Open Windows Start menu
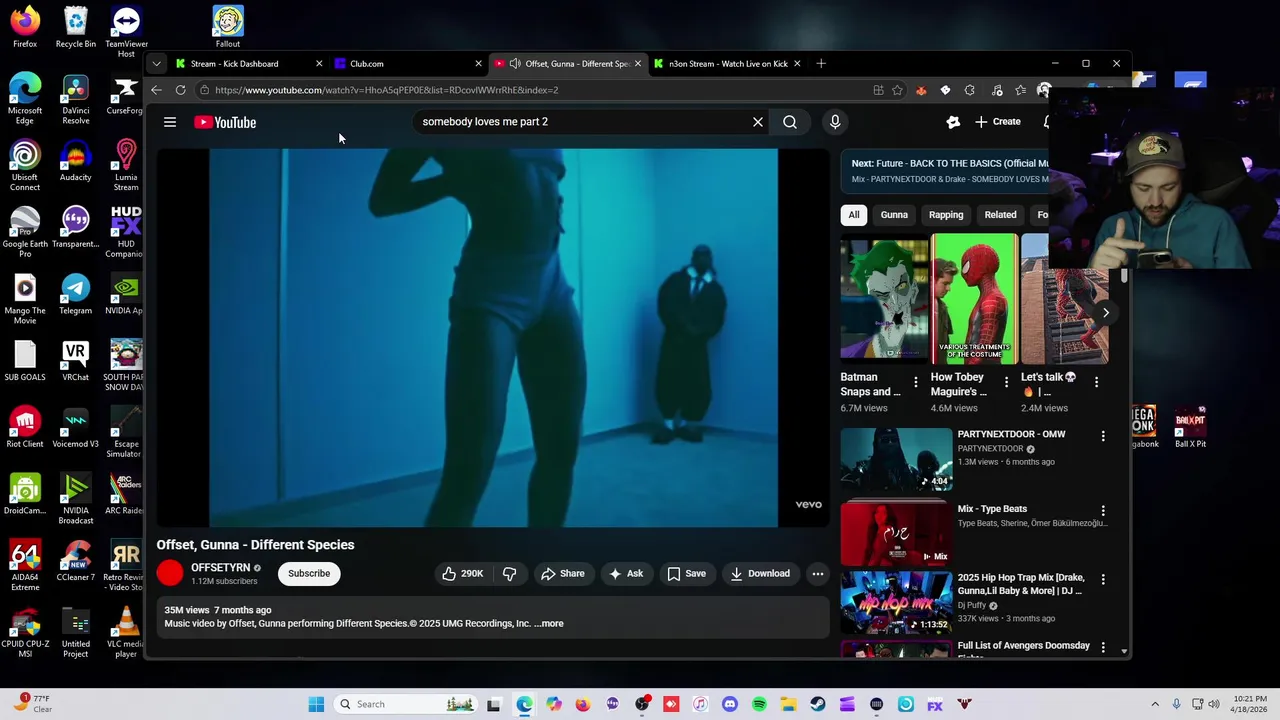 [x=316, y=704]
